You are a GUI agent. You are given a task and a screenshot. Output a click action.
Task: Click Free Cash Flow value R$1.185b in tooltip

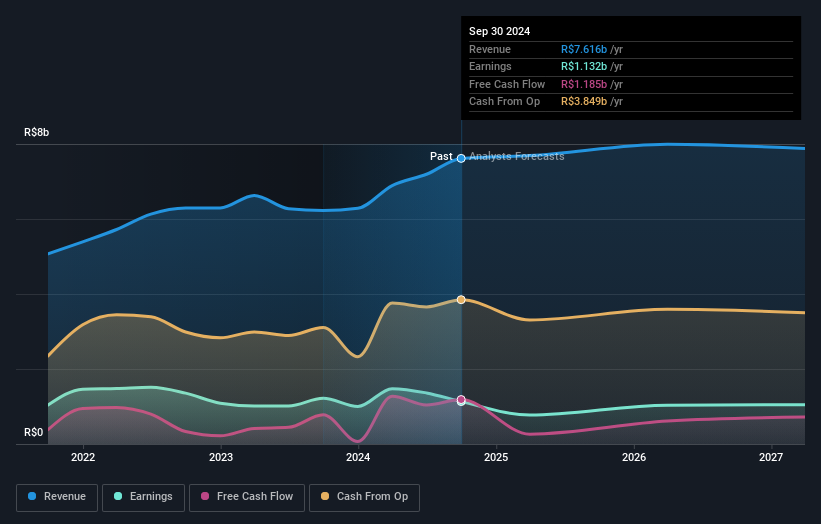(x=584, y=84)
